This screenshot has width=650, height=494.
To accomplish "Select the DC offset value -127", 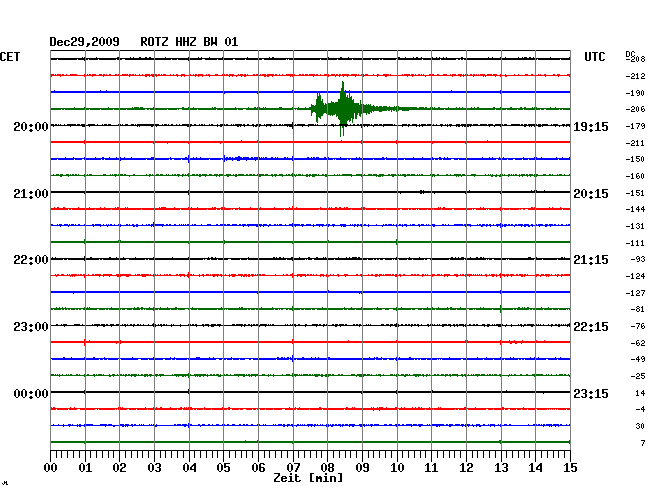I will pos(635,293).
